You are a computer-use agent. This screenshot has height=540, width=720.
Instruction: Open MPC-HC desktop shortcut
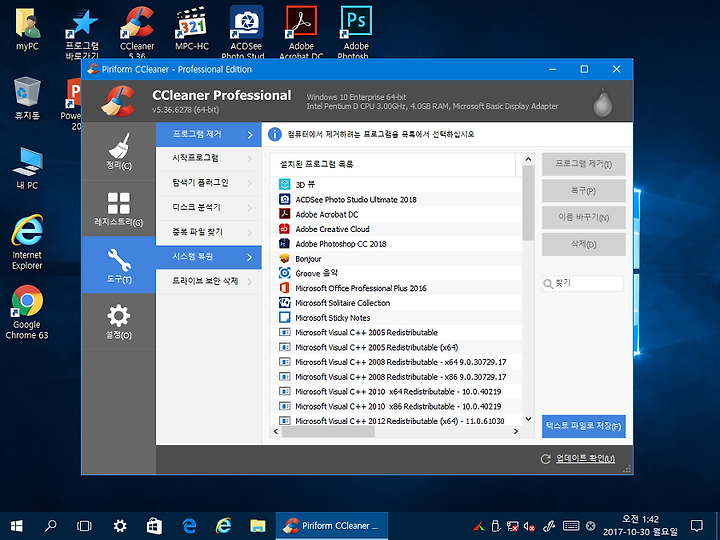(x=192, y=28)
